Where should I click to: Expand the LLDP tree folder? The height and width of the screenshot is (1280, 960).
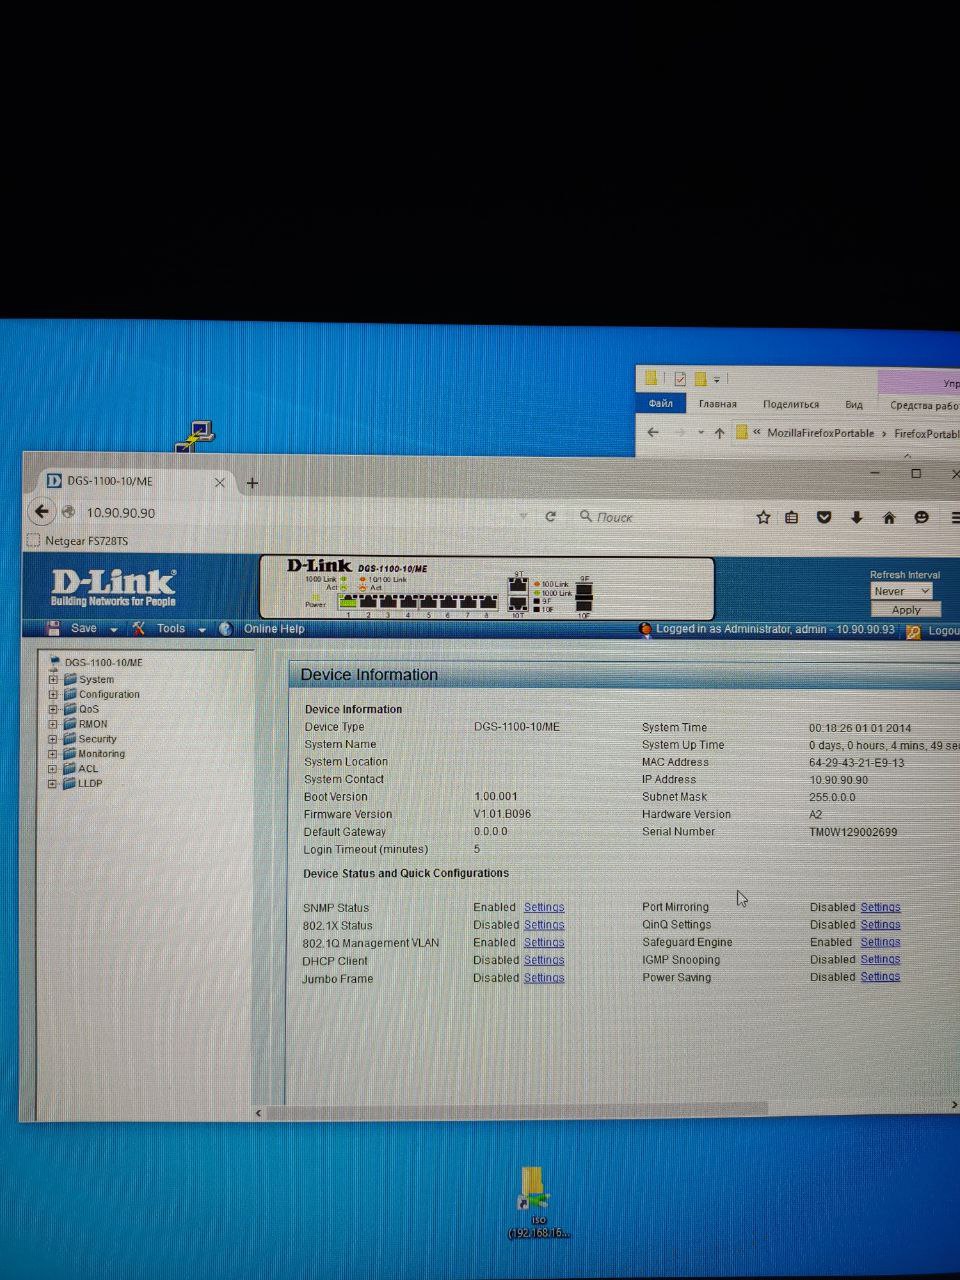tap(53, 784)
